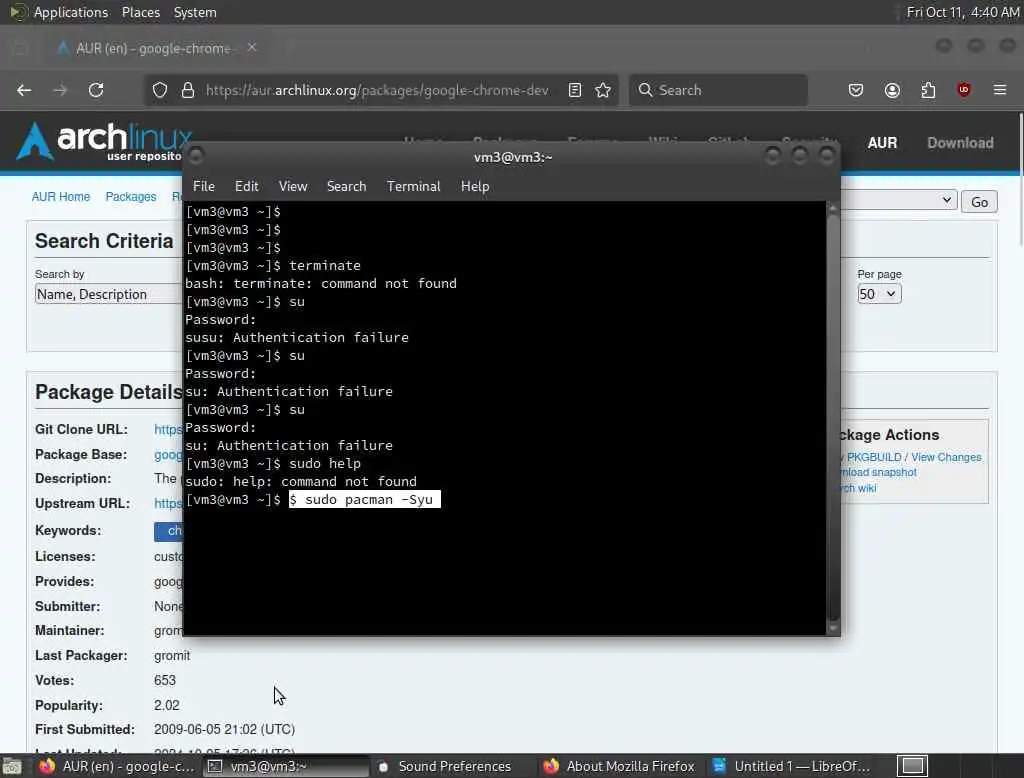Go back in Firefox history

(24, 90)
